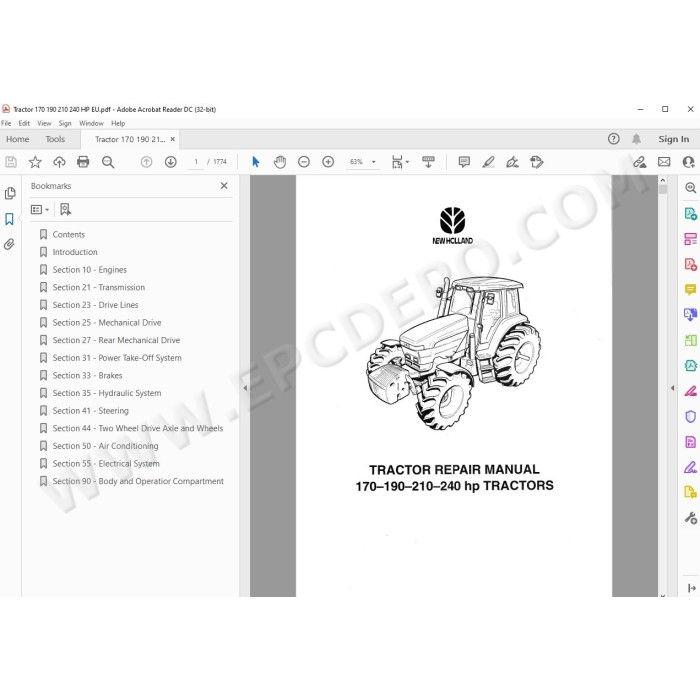Open Create PDF tool in right pane

pos(690,264)
